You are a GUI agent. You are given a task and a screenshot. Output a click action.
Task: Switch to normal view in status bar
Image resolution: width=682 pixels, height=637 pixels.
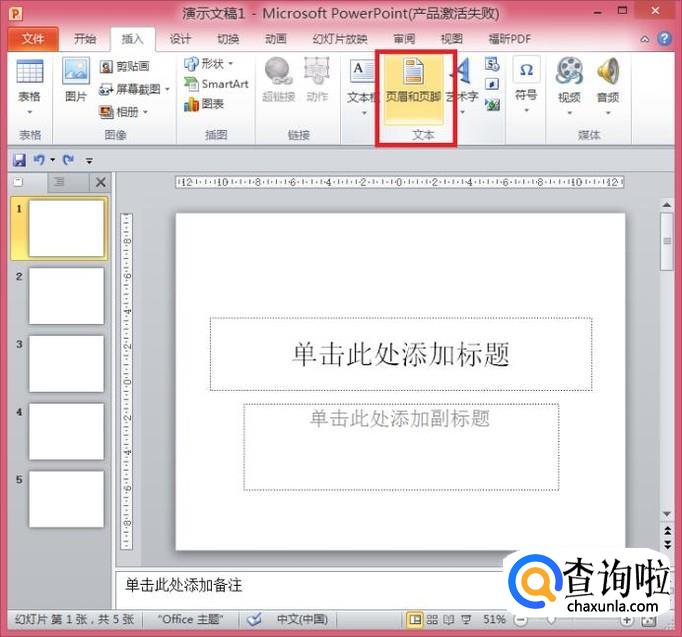coord(415,620)
